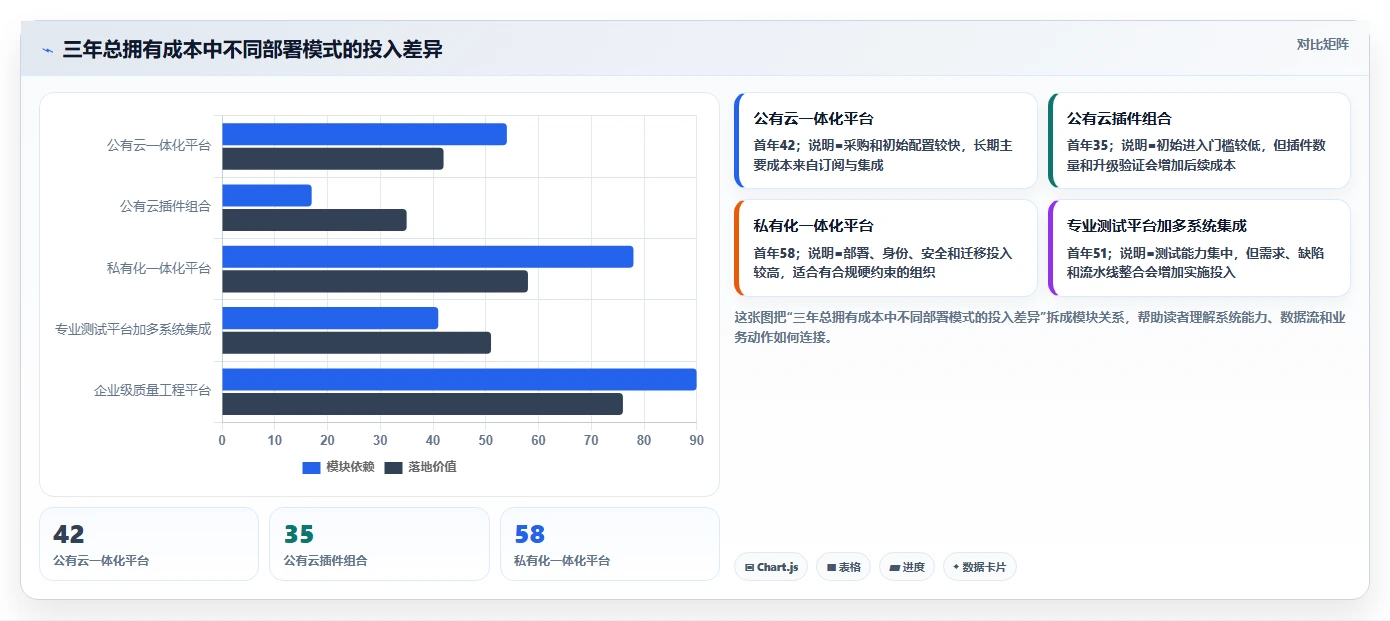
Task: Click the stat card showing 35
Action: pos(379,544)
